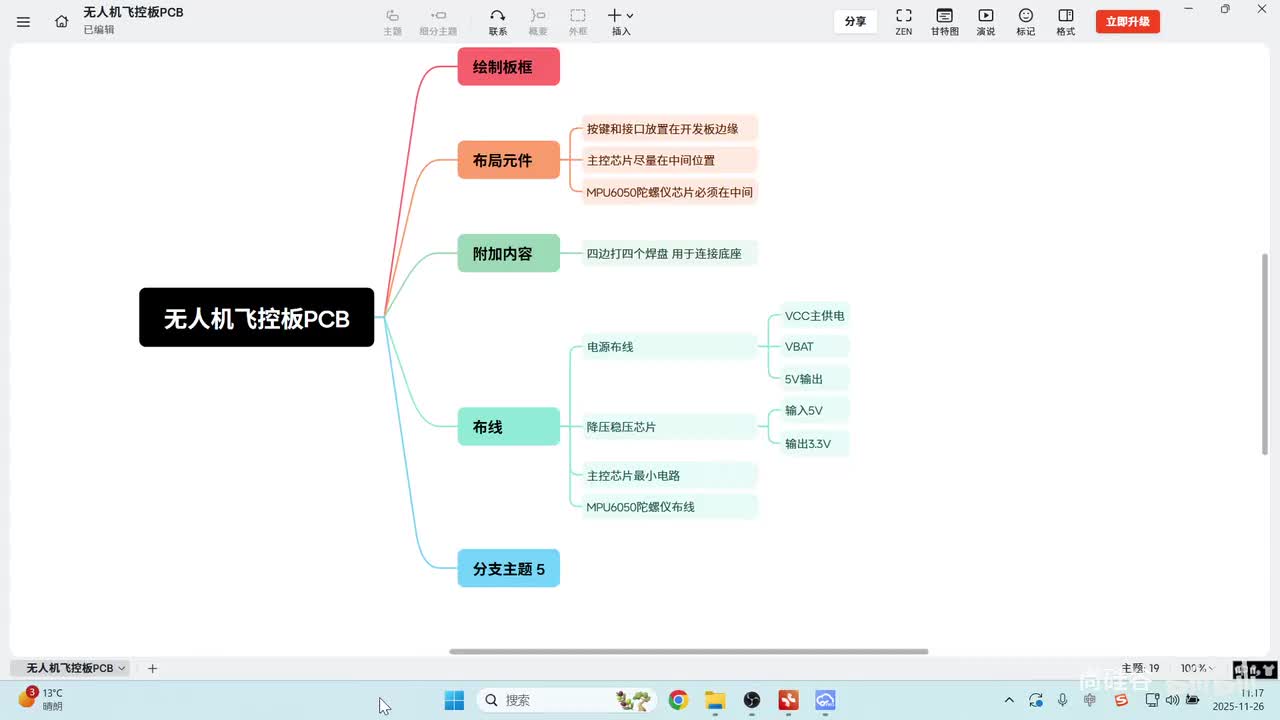Select the VBAT node
This screenshot has width=1280, height=720.
point(815,347)
